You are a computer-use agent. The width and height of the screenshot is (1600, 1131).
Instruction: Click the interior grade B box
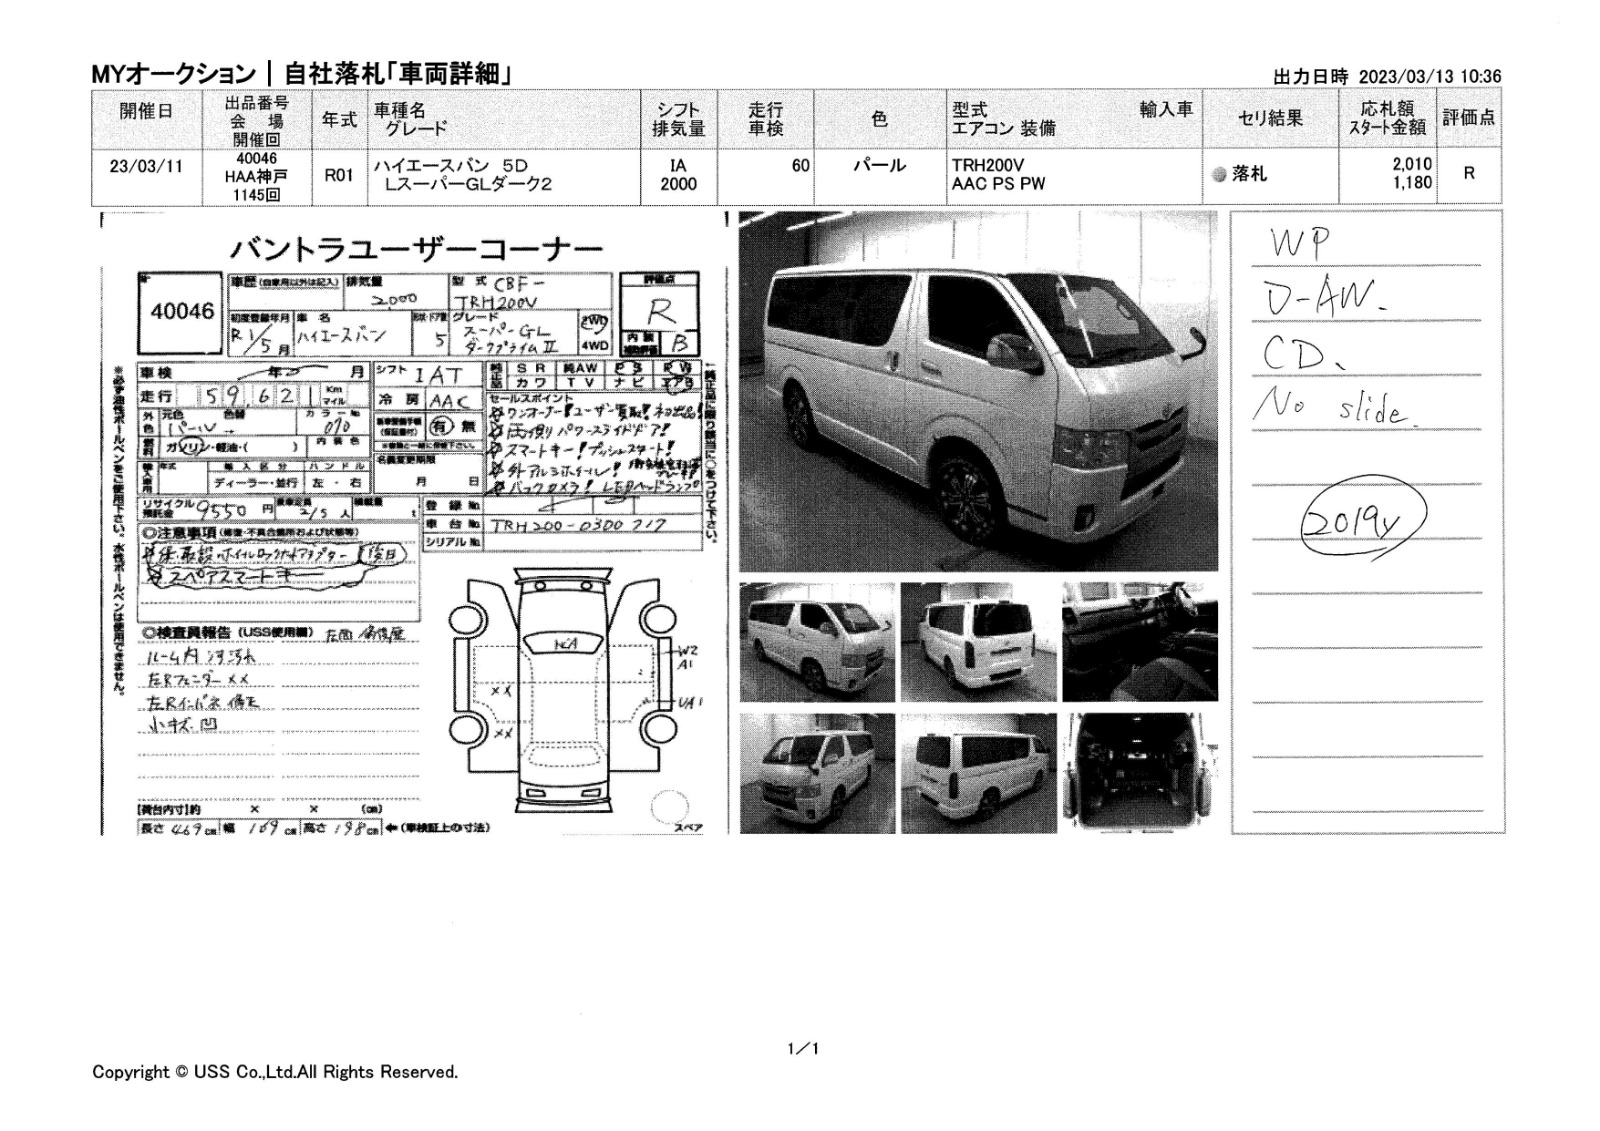(679, 343)
